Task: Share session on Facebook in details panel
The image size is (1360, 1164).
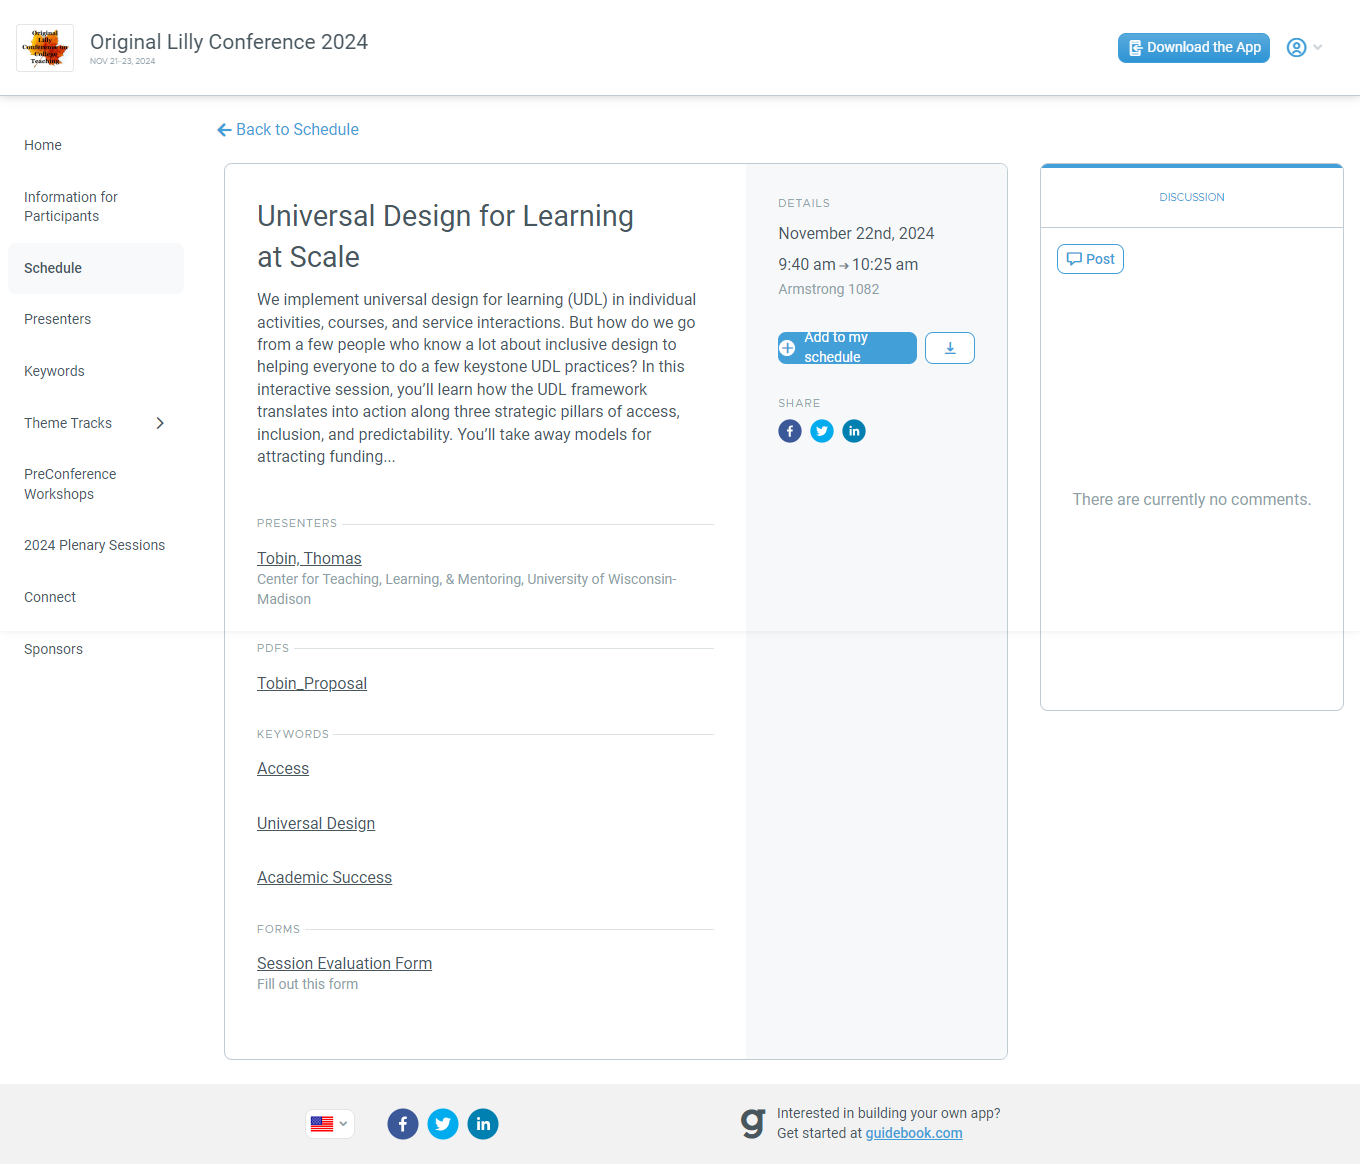Action: [x=790, y=431]
